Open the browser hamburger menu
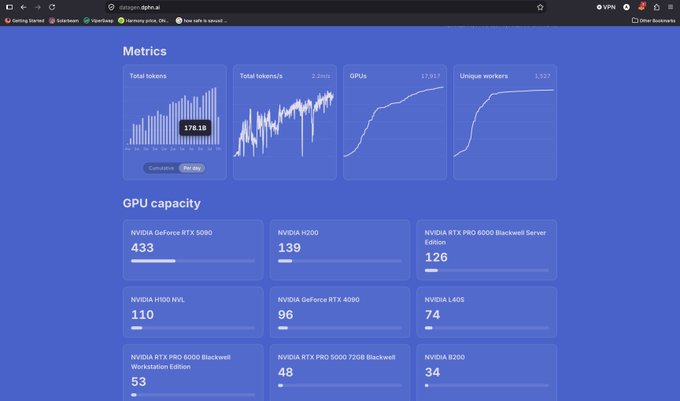680x401 pixels. (x=670, y=7)
